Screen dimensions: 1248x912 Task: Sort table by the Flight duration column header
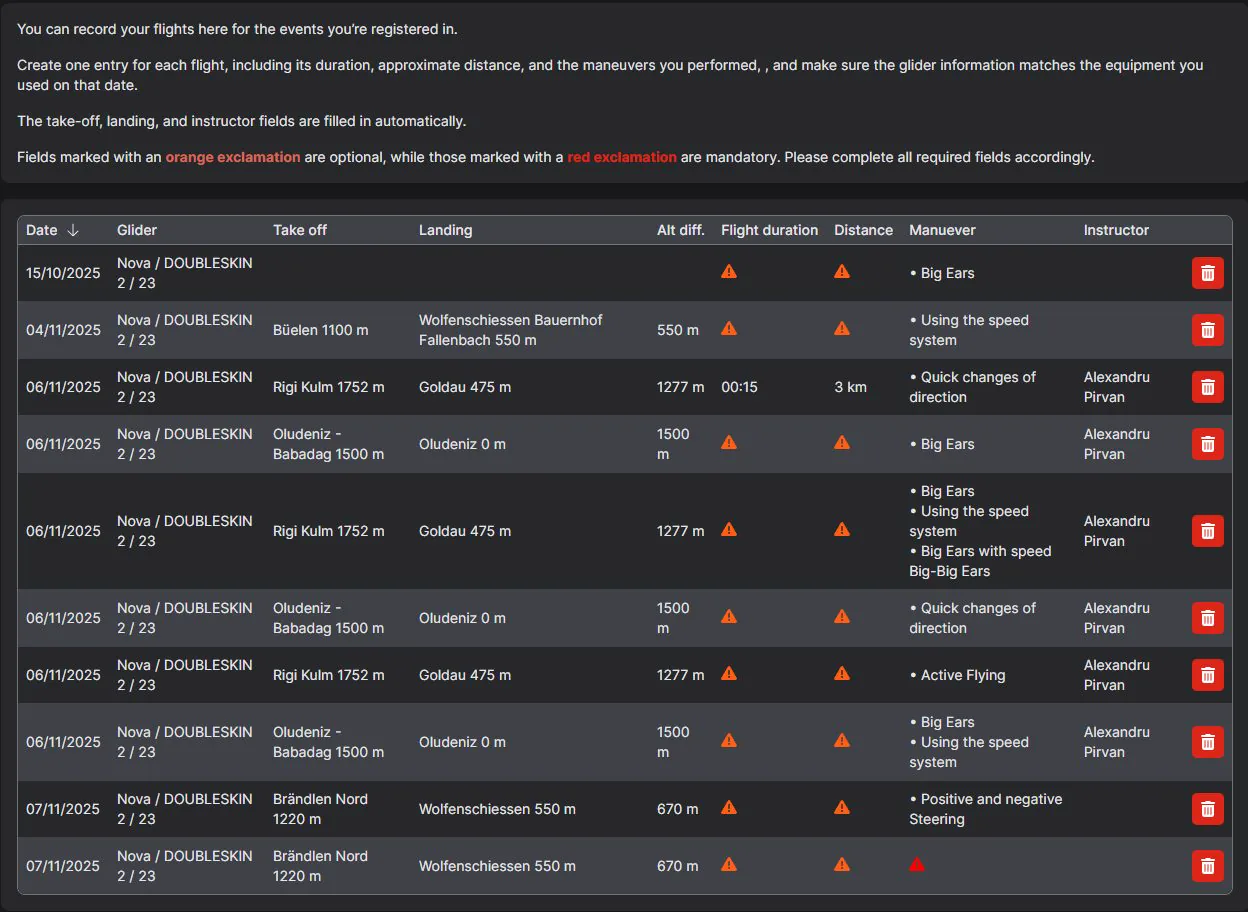pos(770,230)
